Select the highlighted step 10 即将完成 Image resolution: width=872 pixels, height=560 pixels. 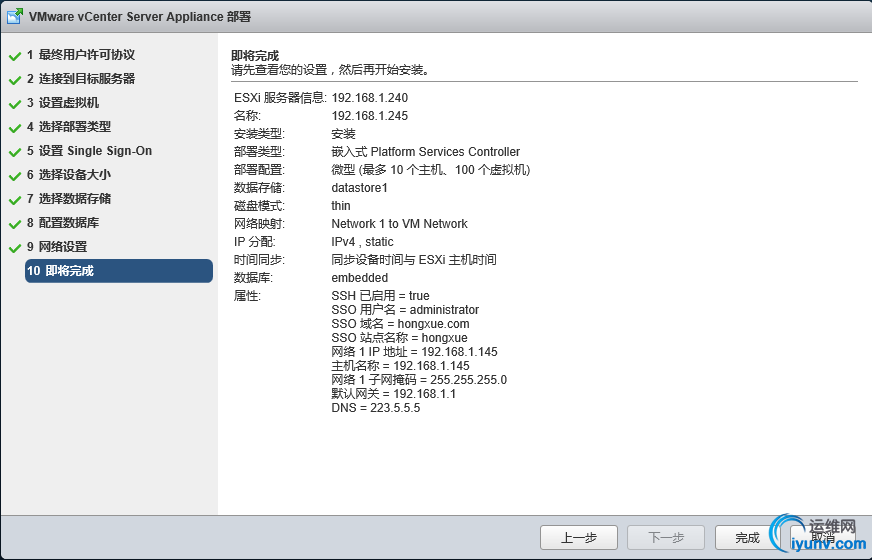(x=118, y=271)
